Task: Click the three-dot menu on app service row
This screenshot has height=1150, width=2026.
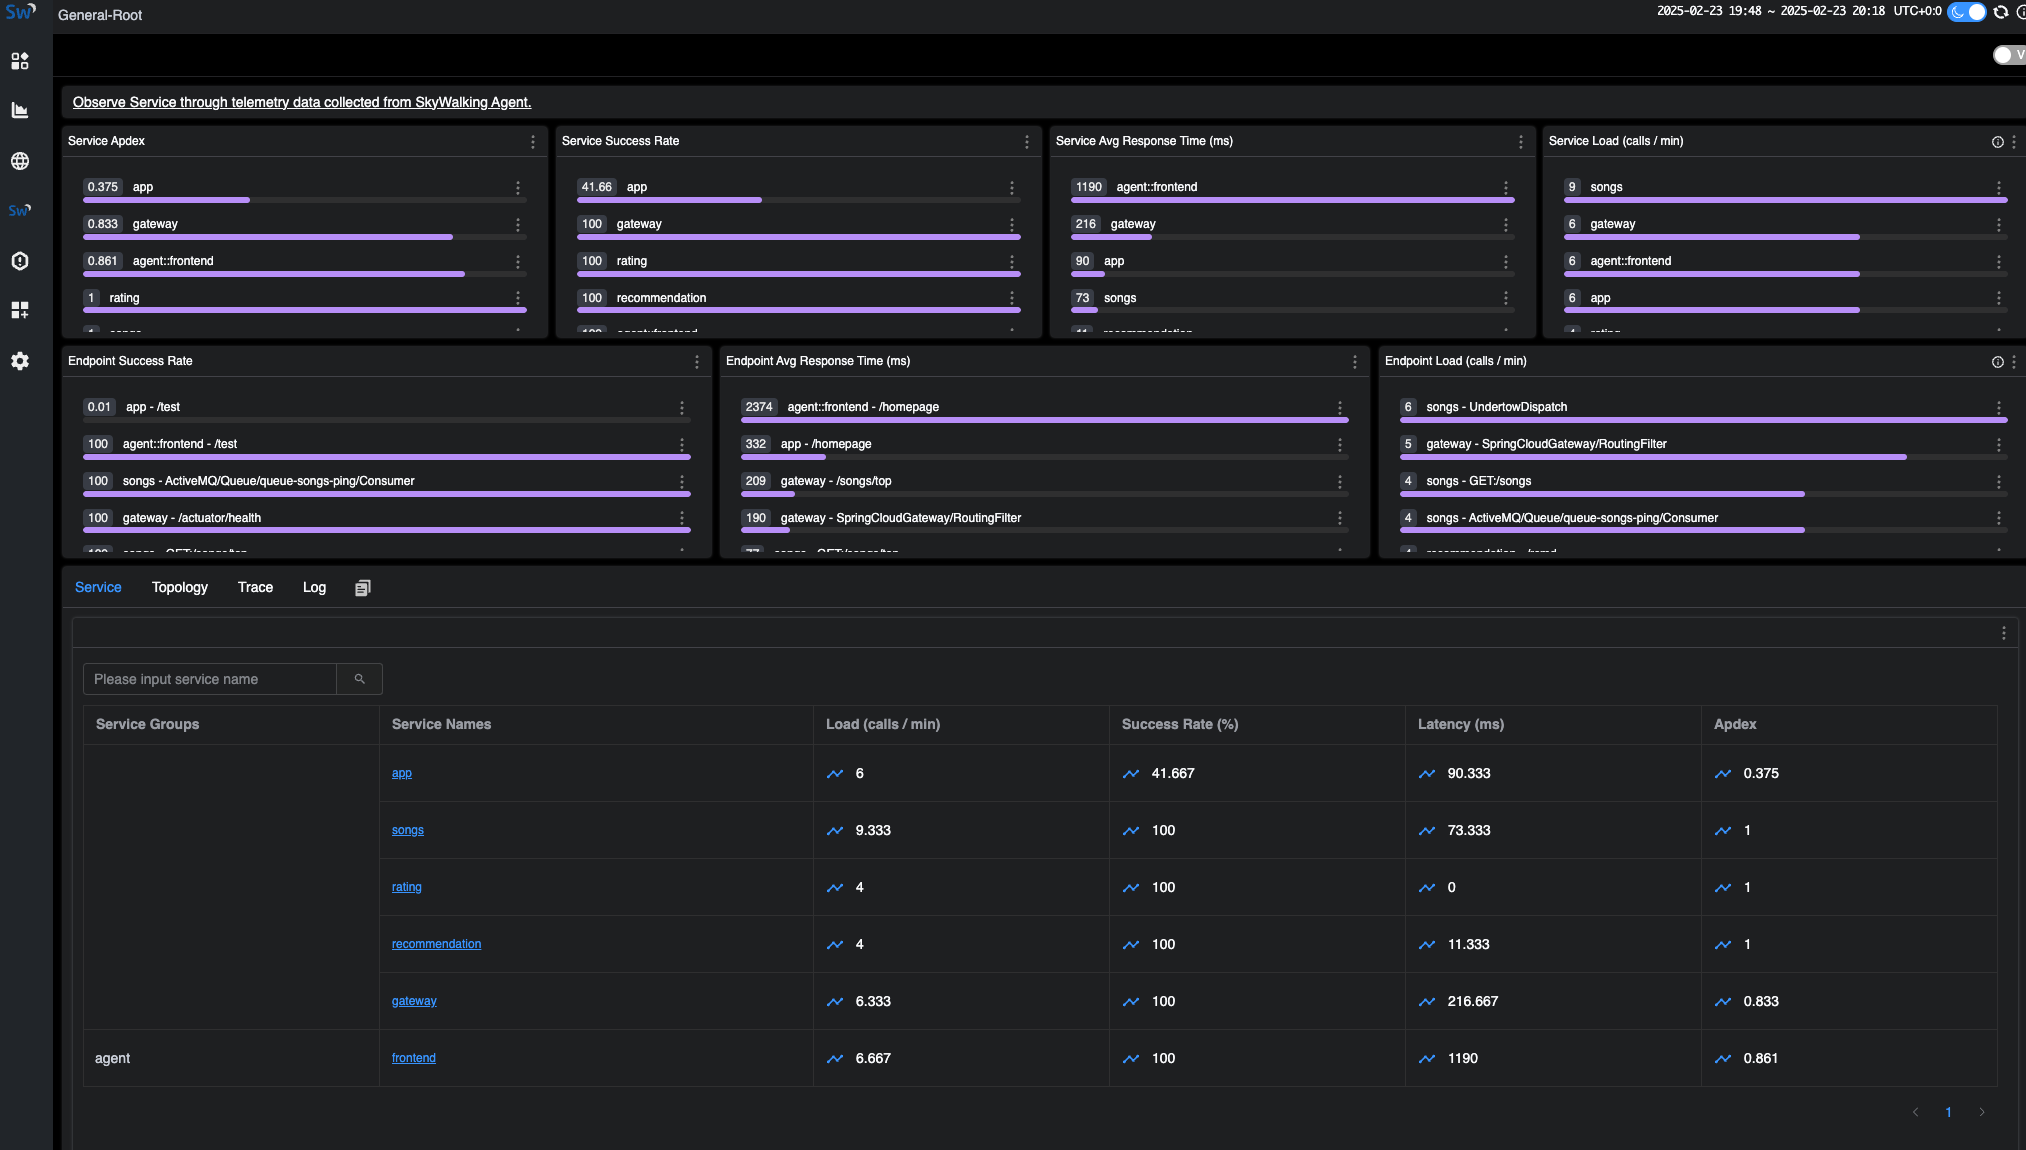Action: (518, 185)
